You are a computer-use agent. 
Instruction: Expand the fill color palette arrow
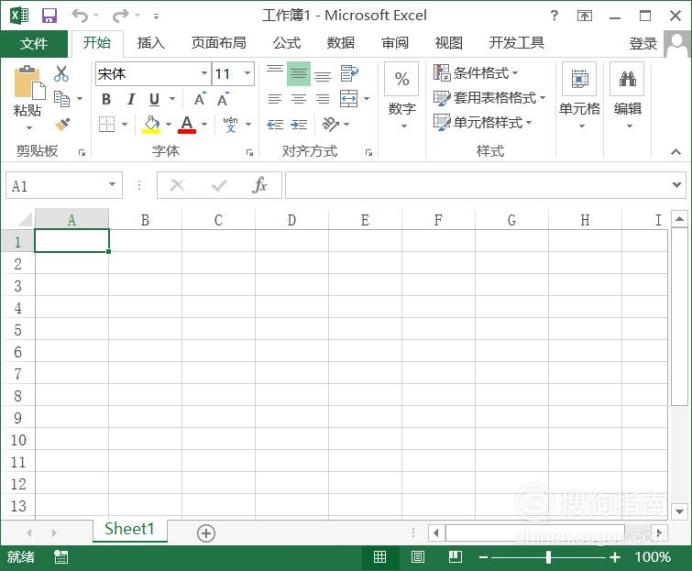(168, 124)
